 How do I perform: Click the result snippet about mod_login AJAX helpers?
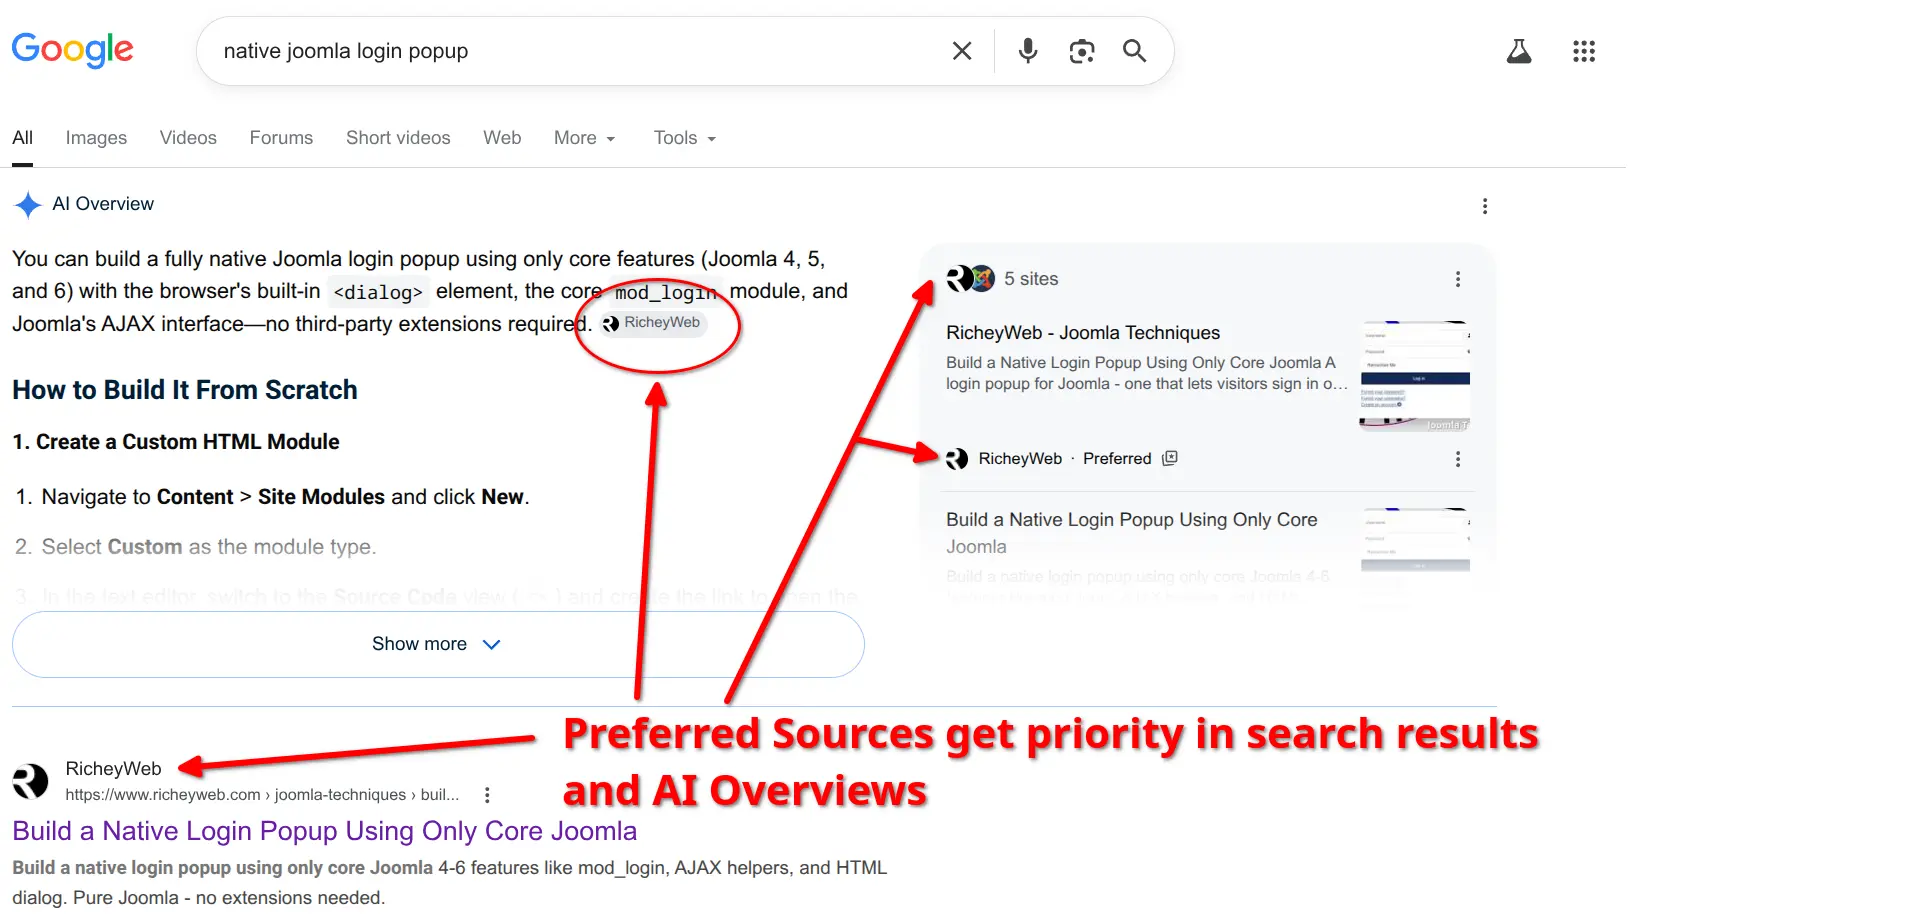(x=449, y=883)
